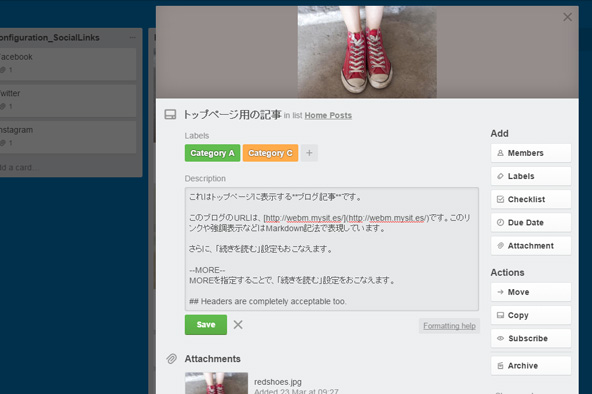The image size is (592, 394).
Task: Open the Labels button in sidebar
Action: pos(531,176)
